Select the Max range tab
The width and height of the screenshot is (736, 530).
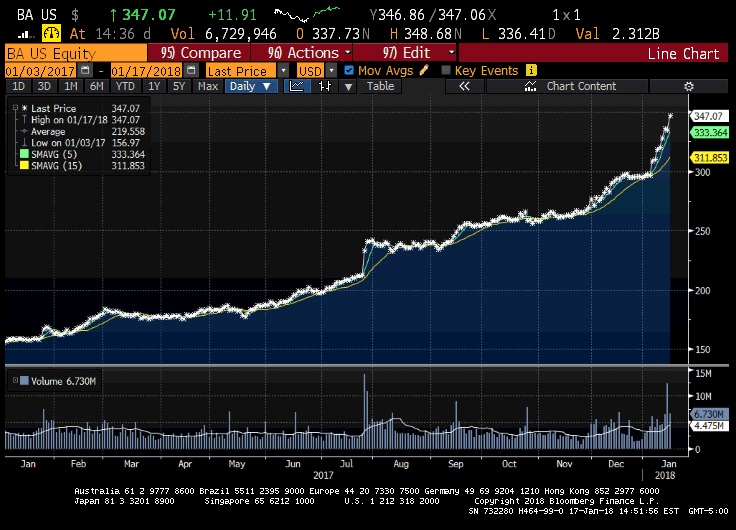208,86
